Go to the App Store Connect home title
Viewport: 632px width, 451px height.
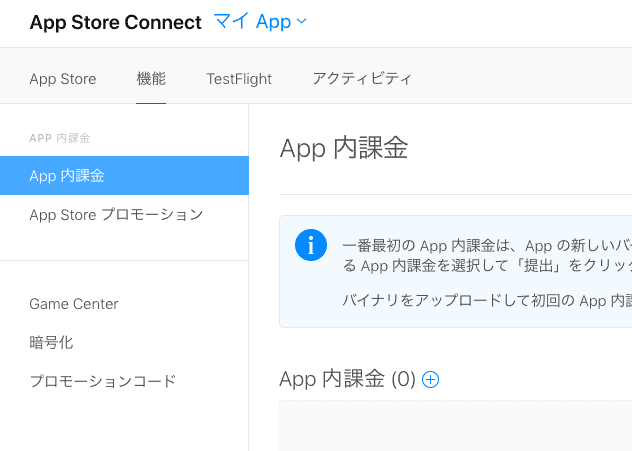click(115, 22)
